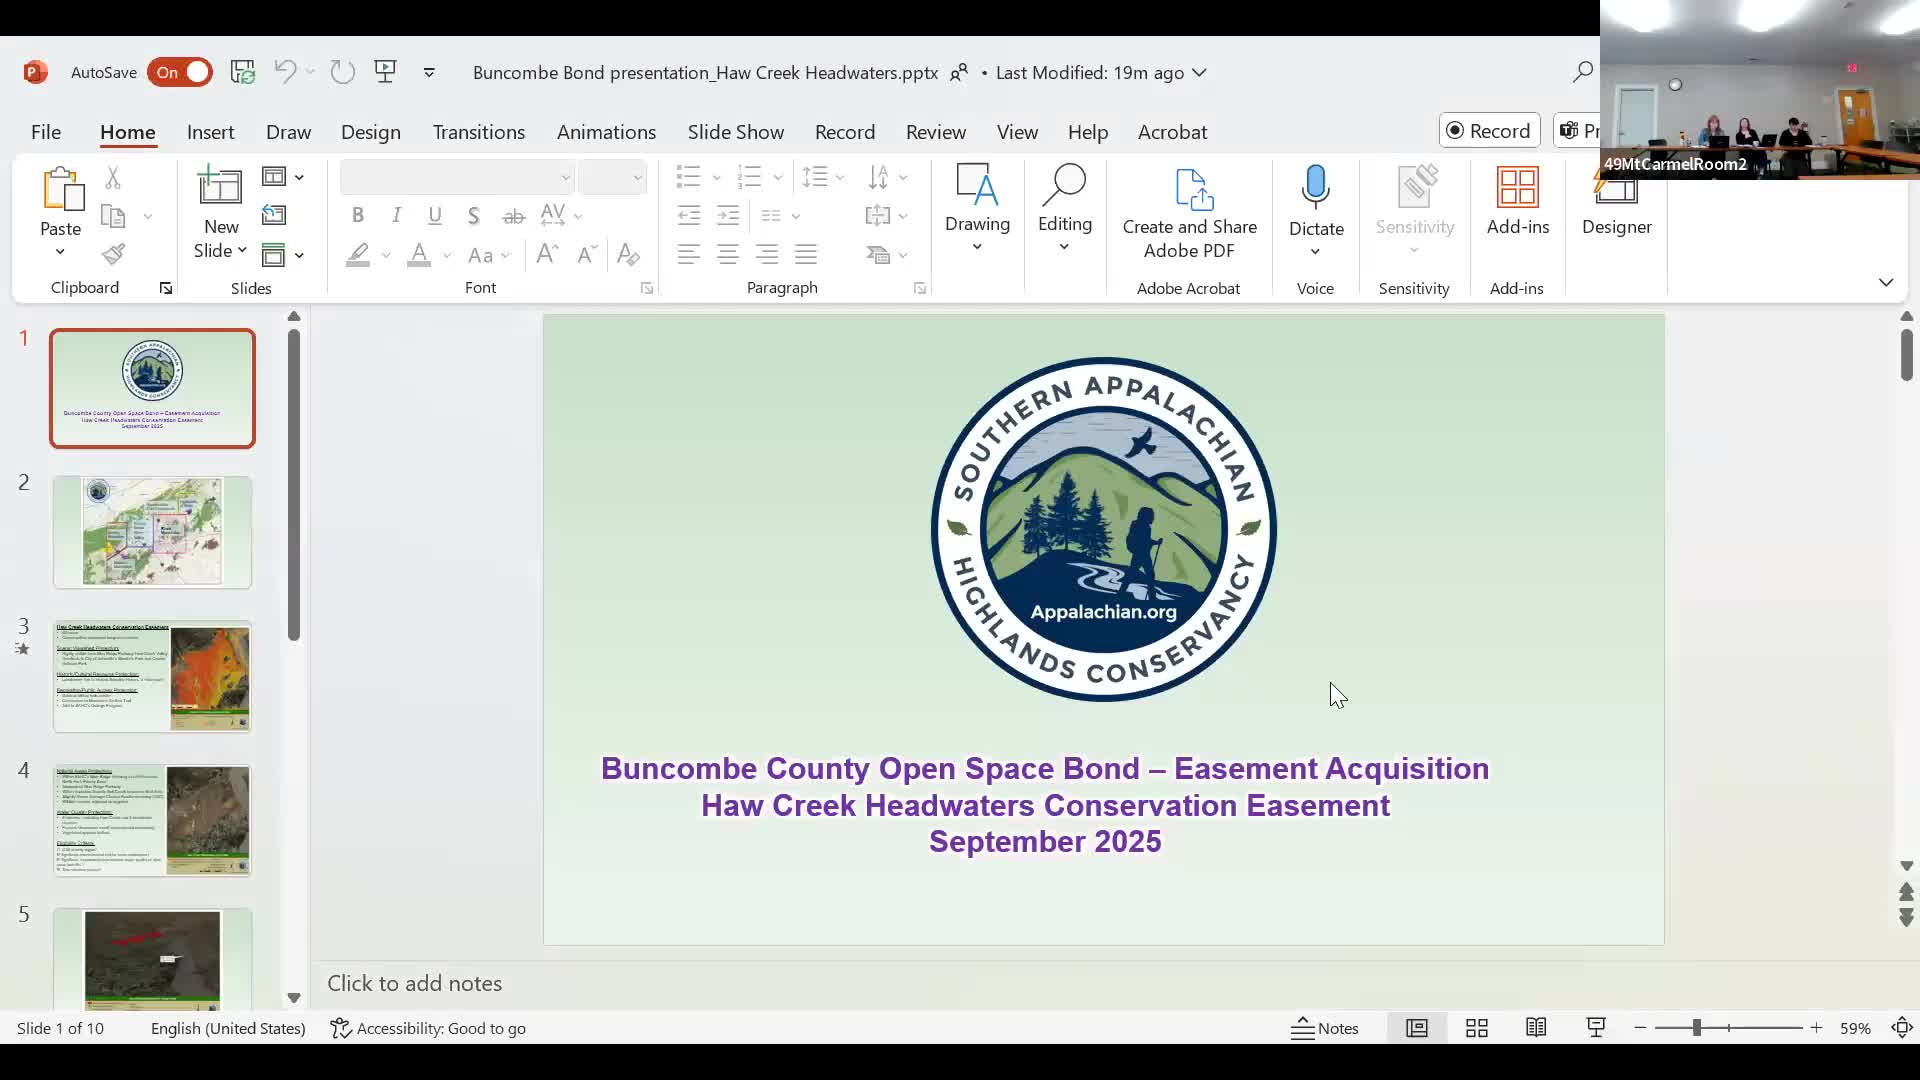Toggle AutoSave switch off
The width and height of the screenshot is (1920, 1080).
pos(180,72)
